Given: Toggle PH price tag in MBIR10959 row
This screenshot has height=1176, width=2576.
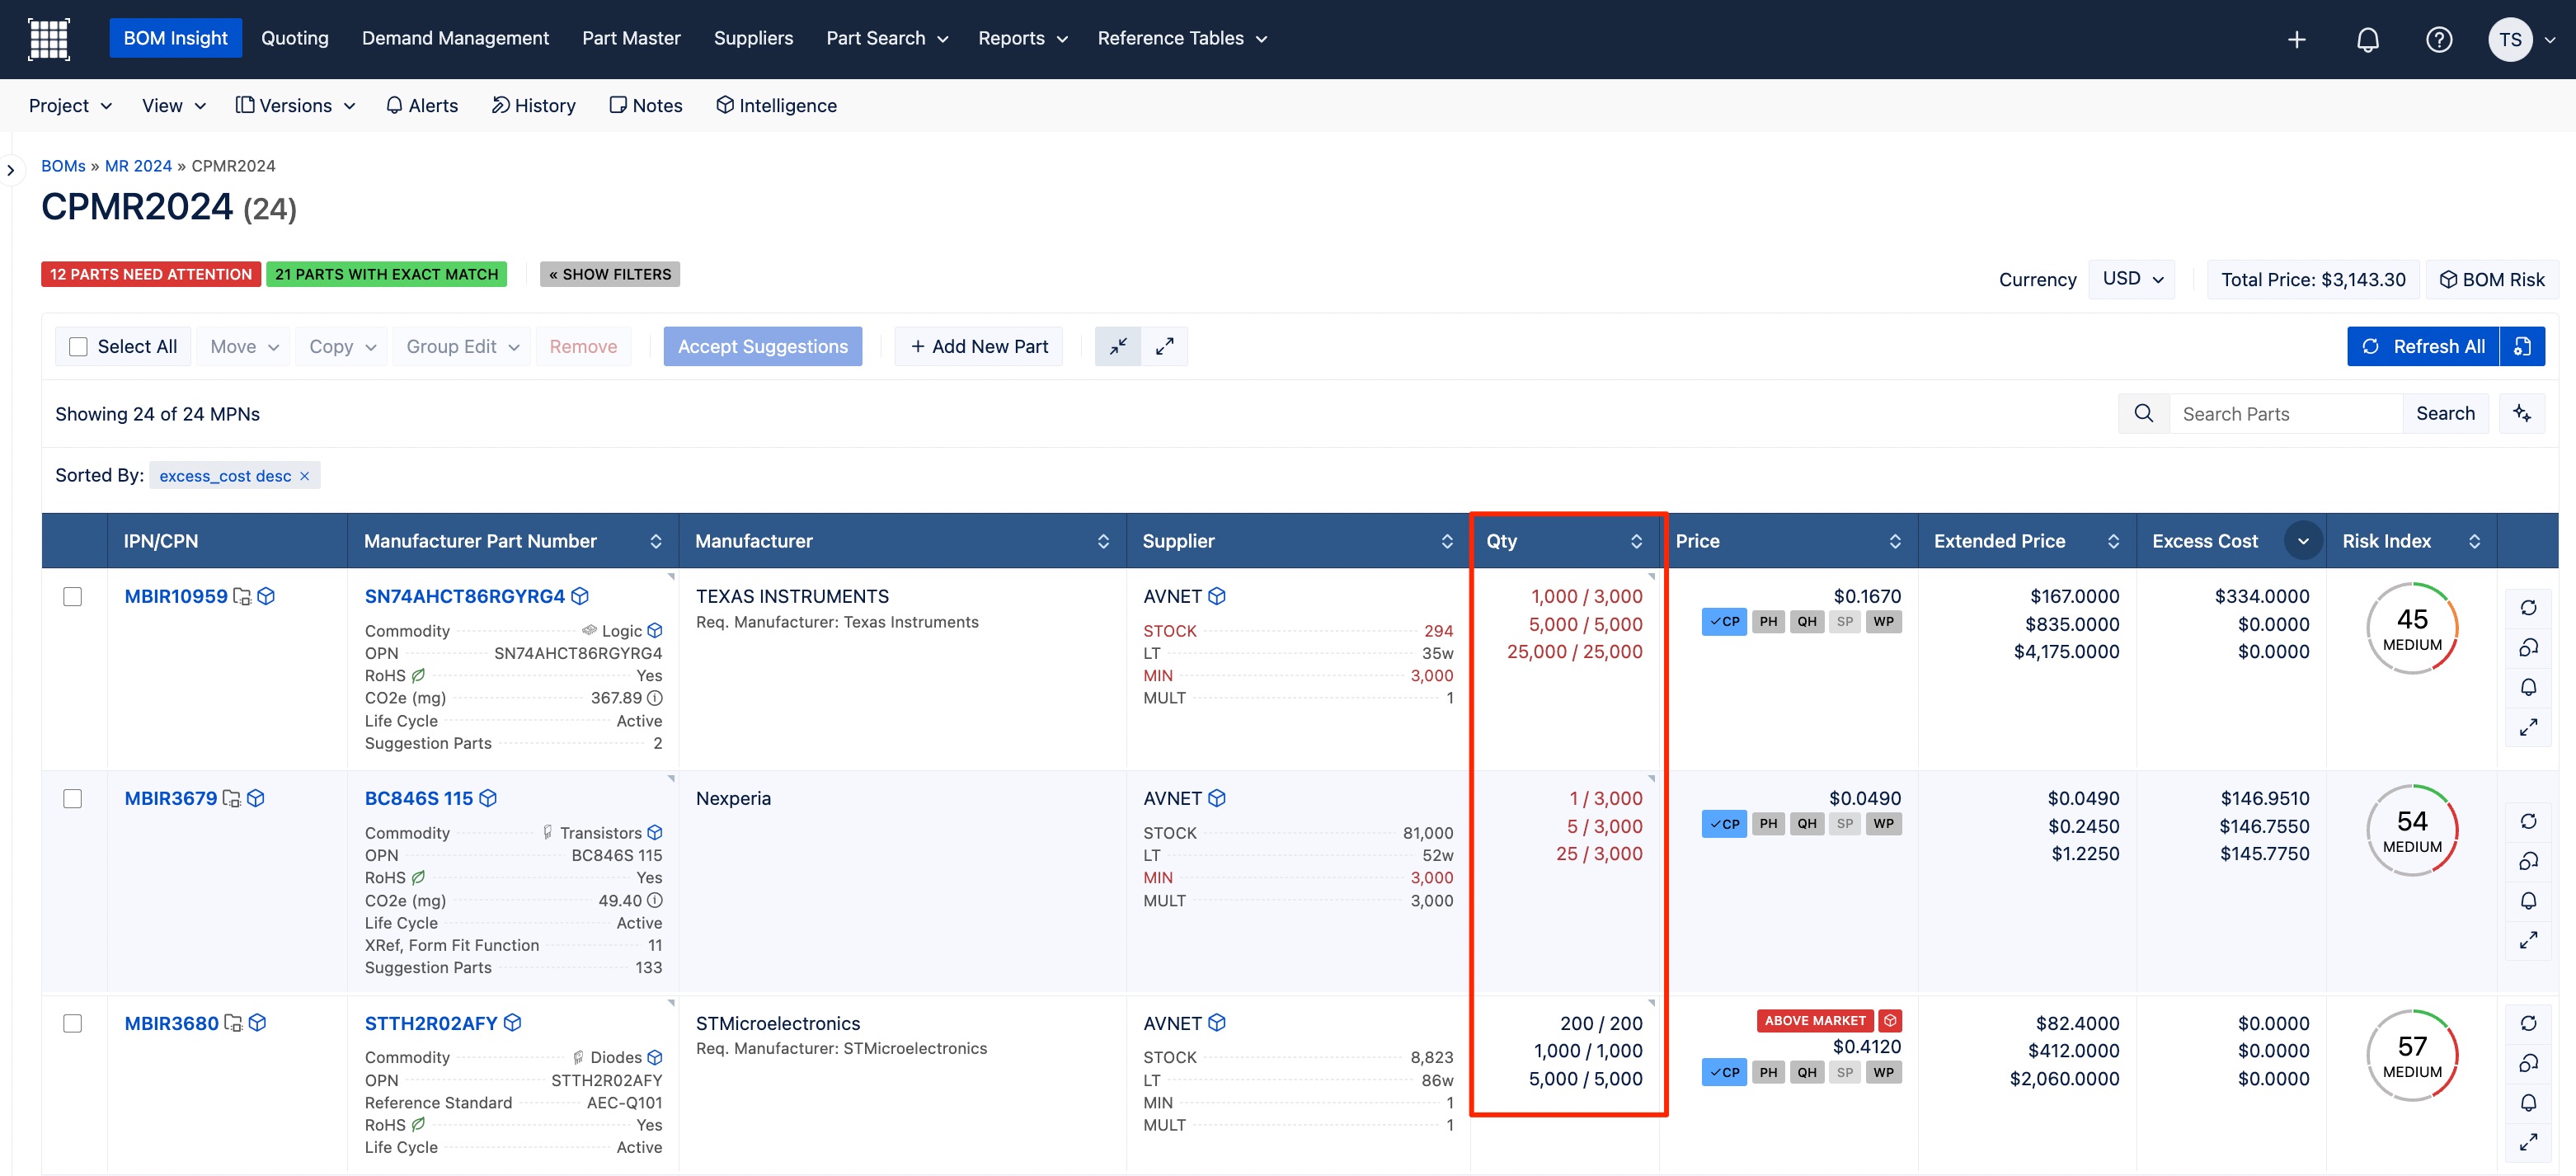Looking at the screenshot, I should pyautogui.click(x=1769, y=621).
